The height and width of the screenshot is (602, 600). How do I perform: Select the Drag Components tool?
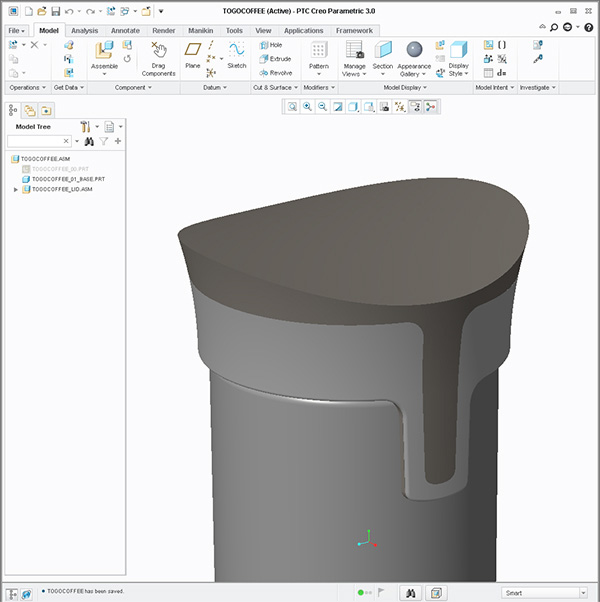click(x=158, y=51)
